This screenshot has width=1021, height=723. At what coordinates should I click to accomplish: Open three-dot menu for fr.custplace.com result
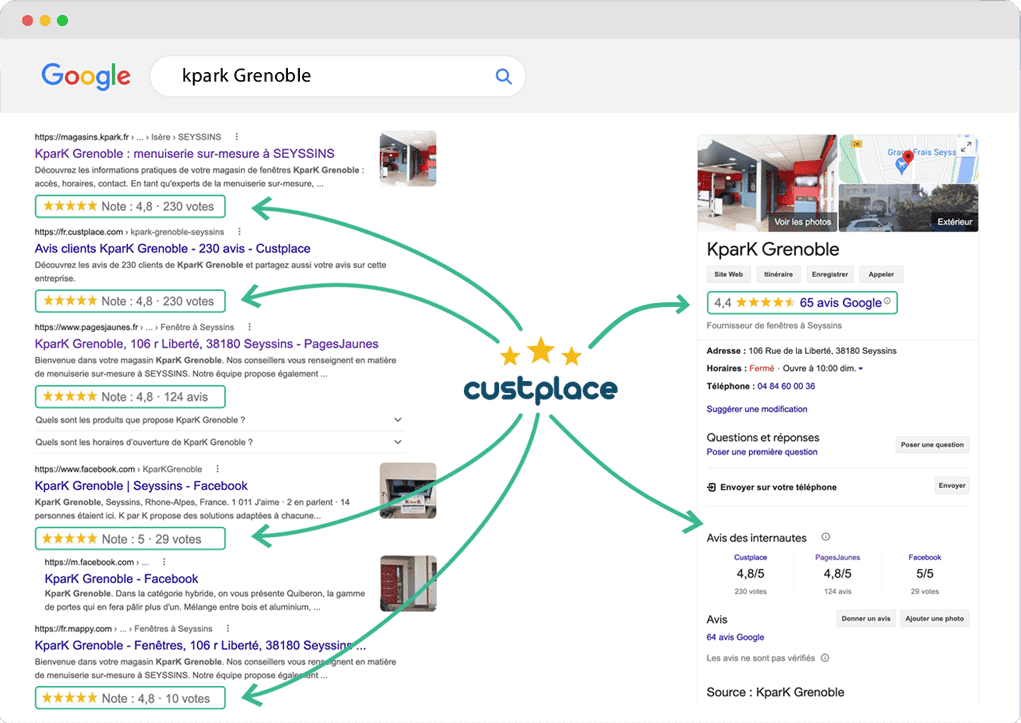point(237,232)
